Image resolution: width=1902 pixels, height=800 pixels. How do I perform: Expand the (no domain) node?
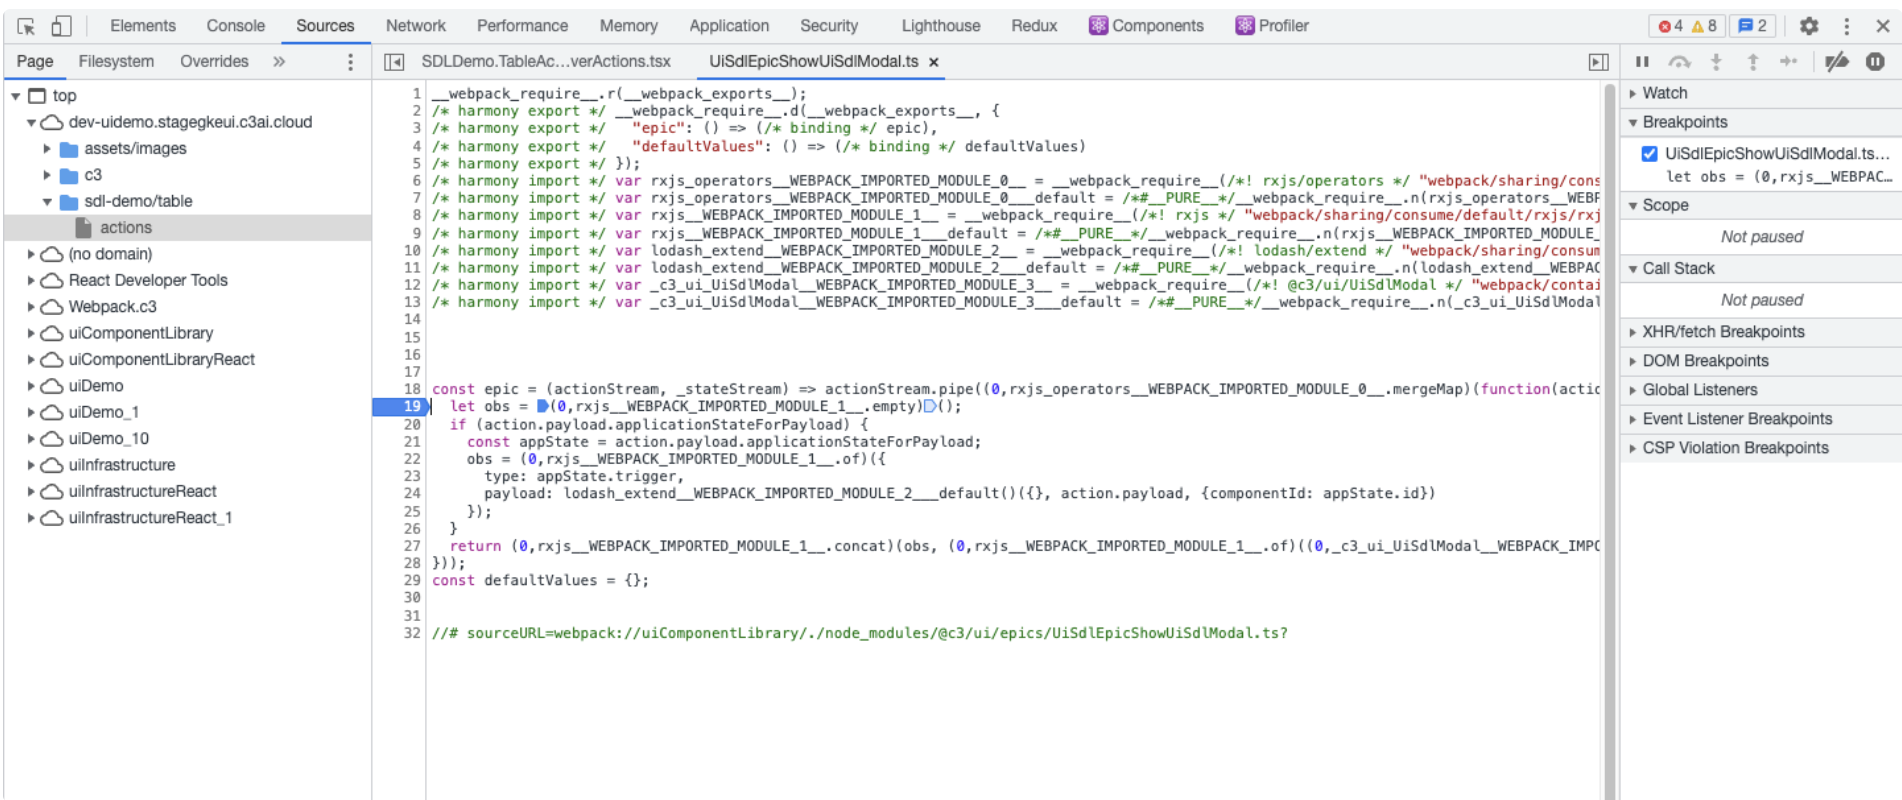(x=31, y=254)
